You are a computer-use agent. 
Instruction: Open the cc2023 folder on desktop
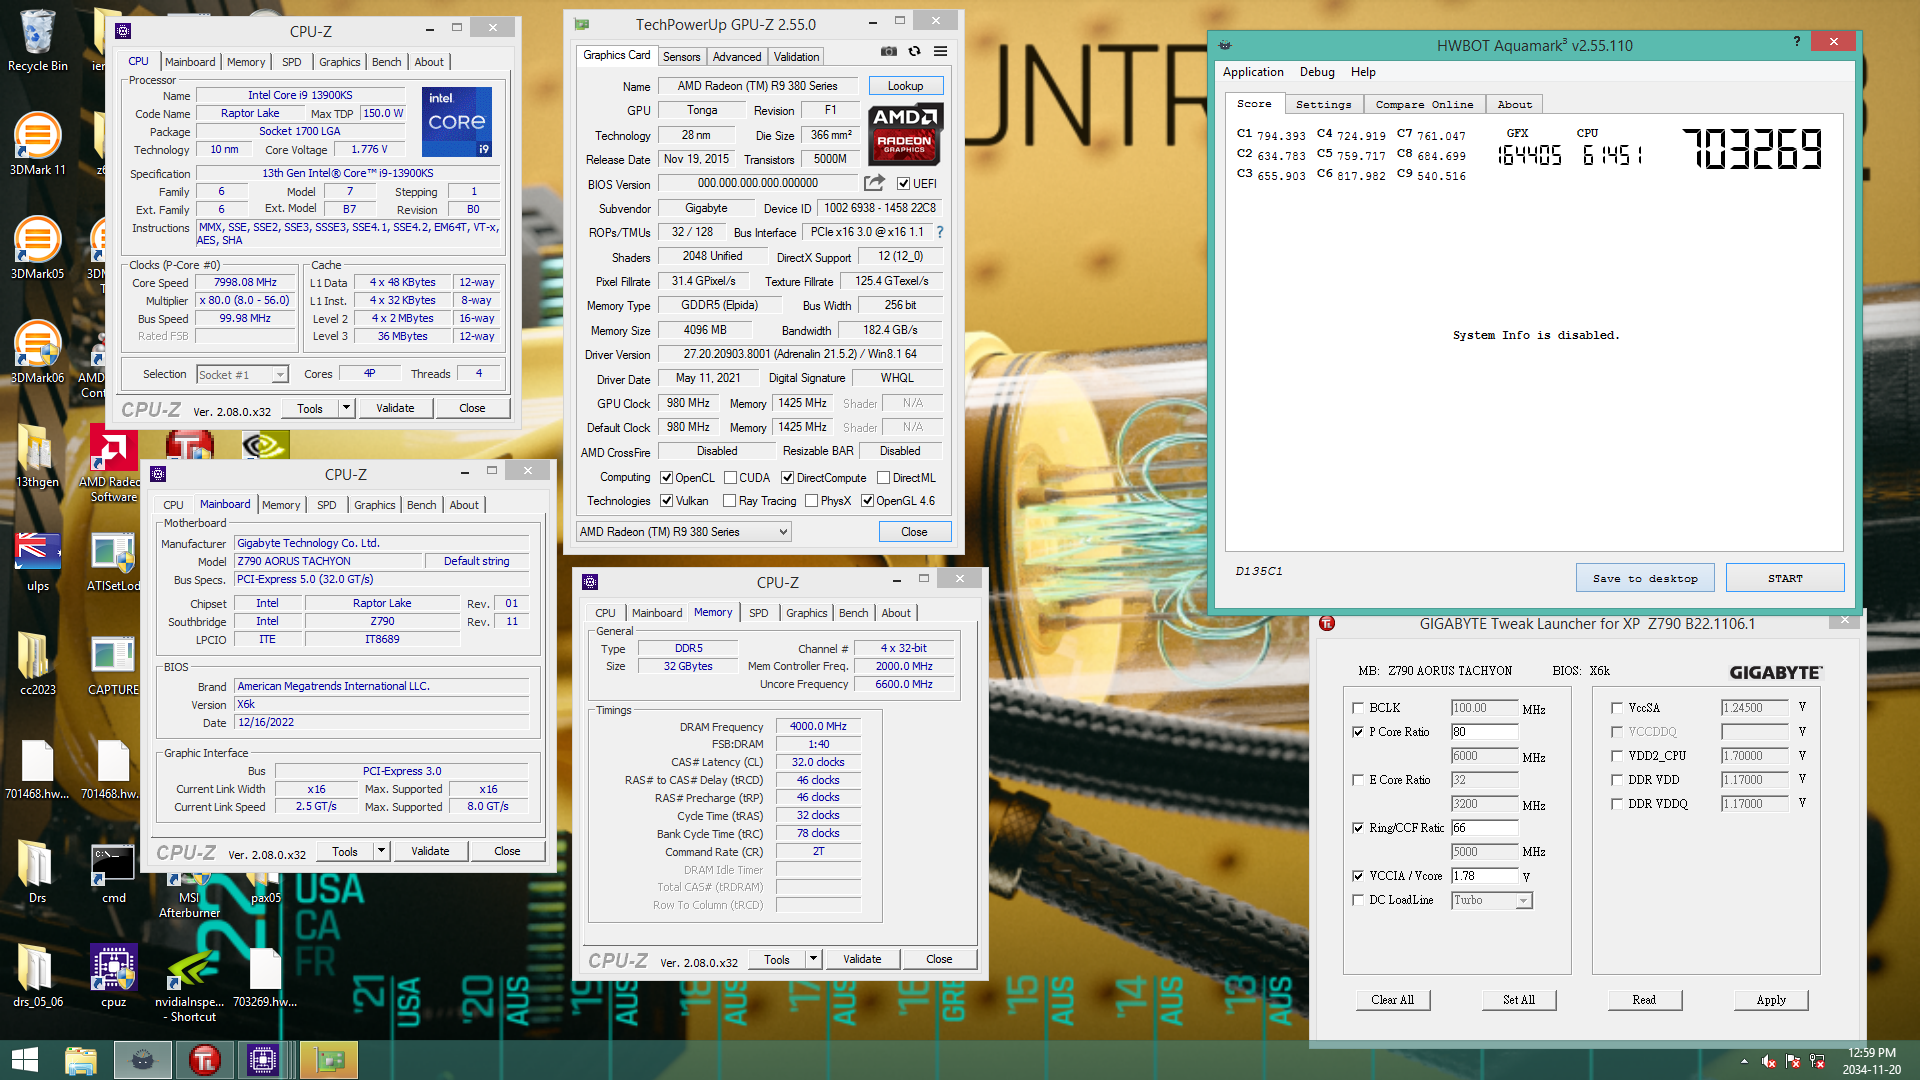[x=38, y=664]
